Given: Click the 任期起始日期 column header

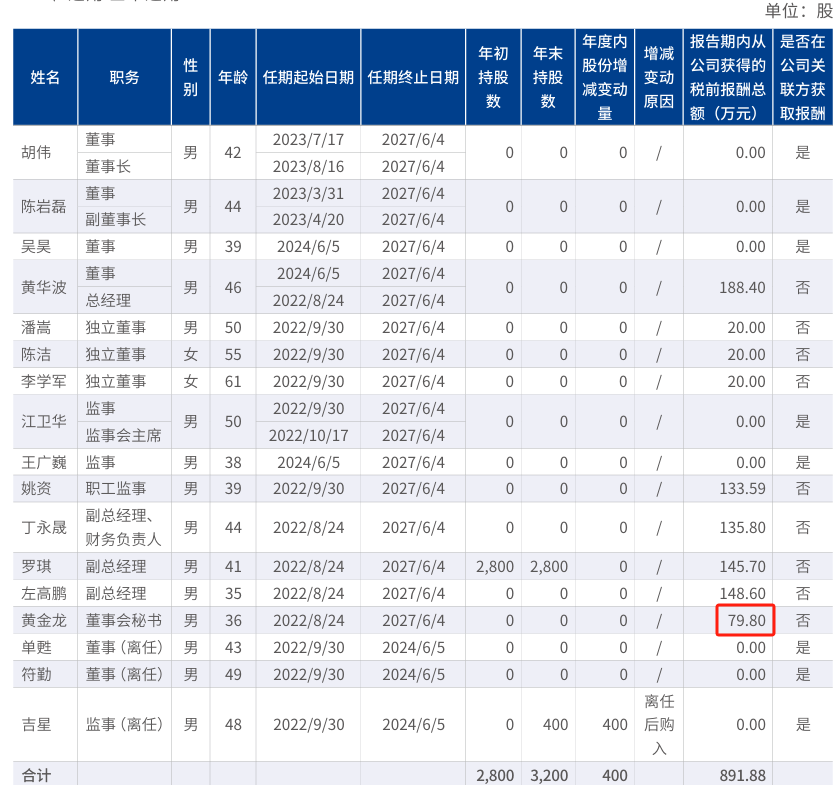Looking at the screenshot, I should [308, 77].
